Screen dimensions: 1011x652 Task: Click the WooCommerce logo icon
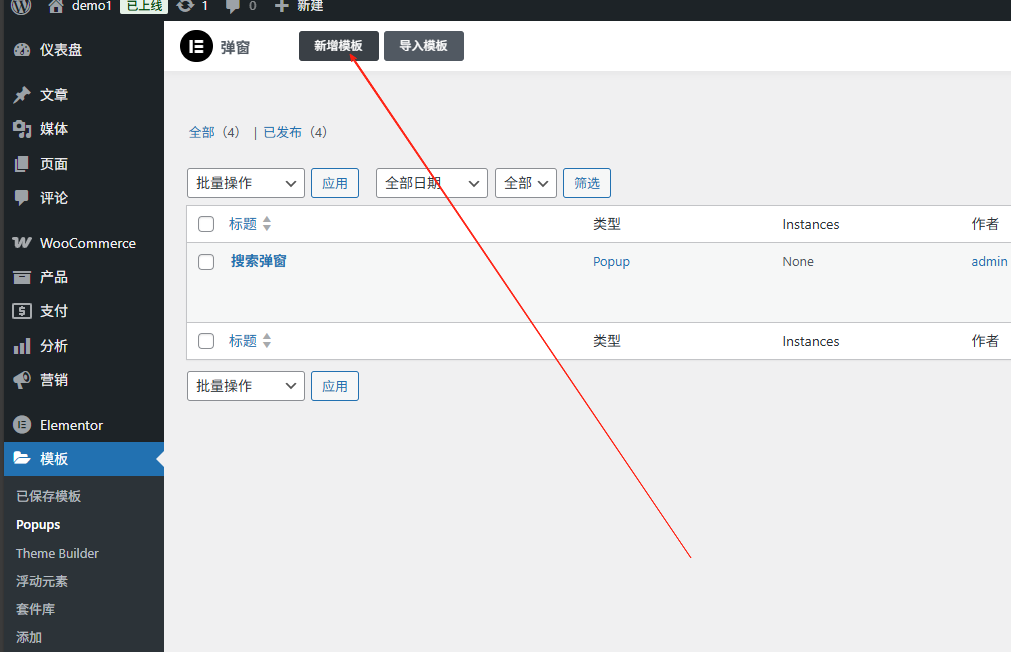22,242
